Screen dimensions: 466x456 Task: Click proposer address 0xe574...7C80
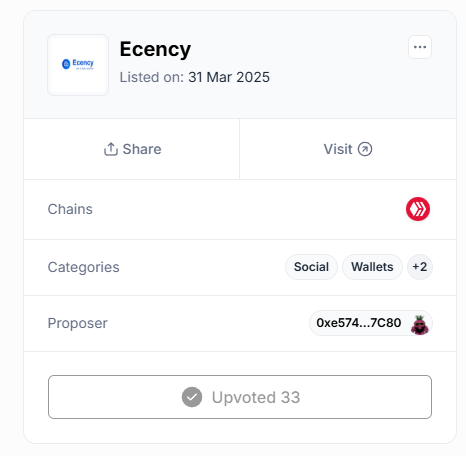click(359, 323)
